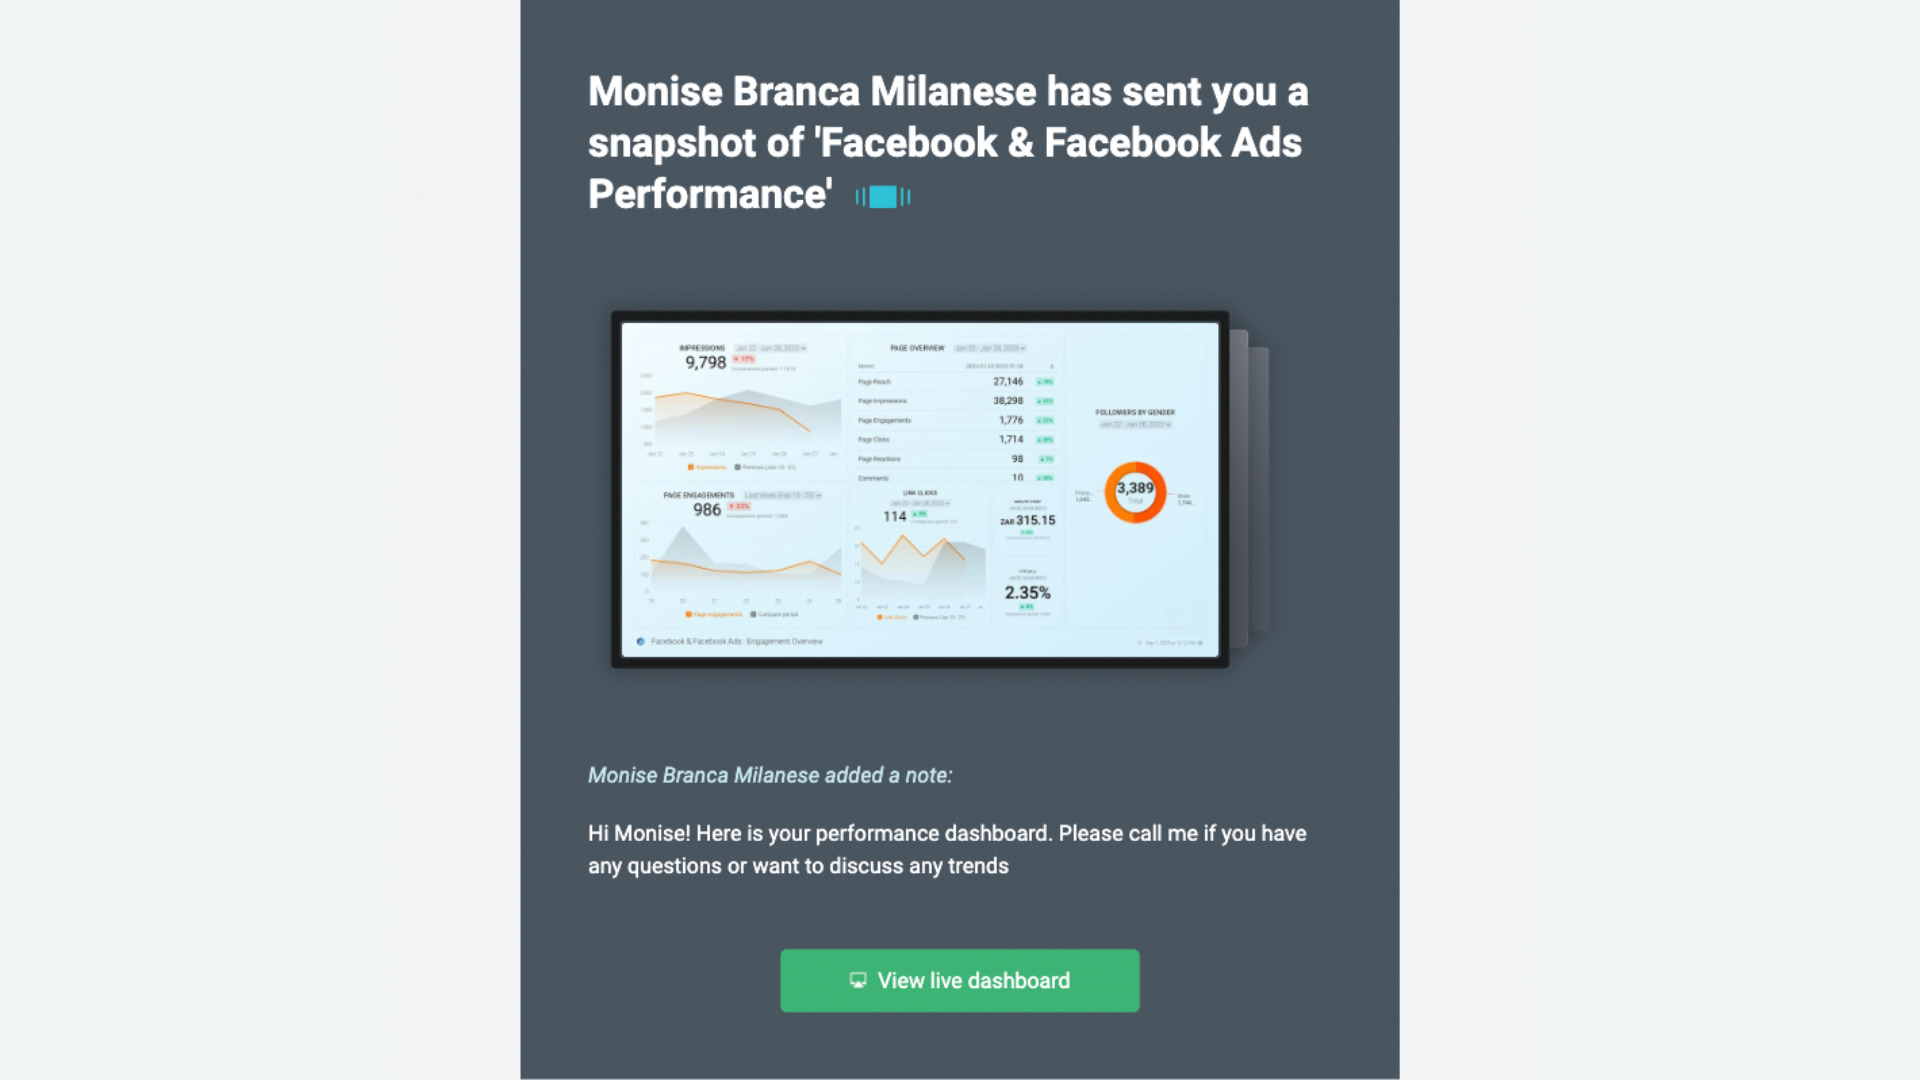Click the orange Impressions legend color swatch
This screenshot has width=1920, height=1080.
(690, 466)
